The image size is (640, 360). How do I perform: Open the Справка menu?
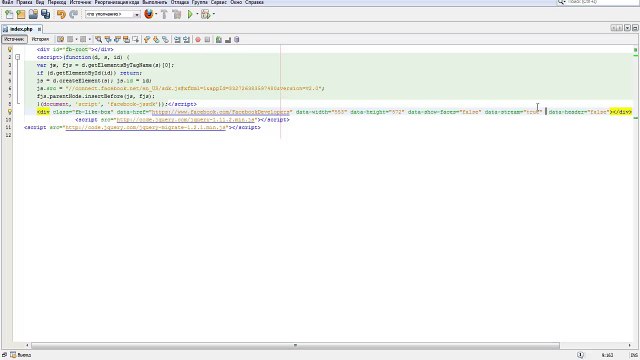pos(254,2)
